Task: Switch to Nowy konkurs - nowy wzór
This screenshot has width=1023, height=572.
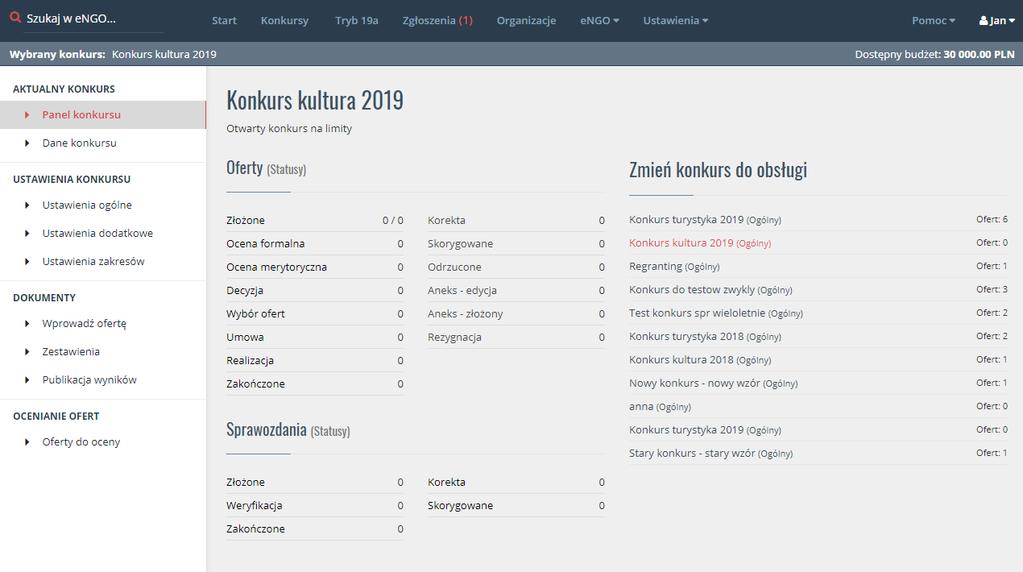Action: [x=818, y=383]
